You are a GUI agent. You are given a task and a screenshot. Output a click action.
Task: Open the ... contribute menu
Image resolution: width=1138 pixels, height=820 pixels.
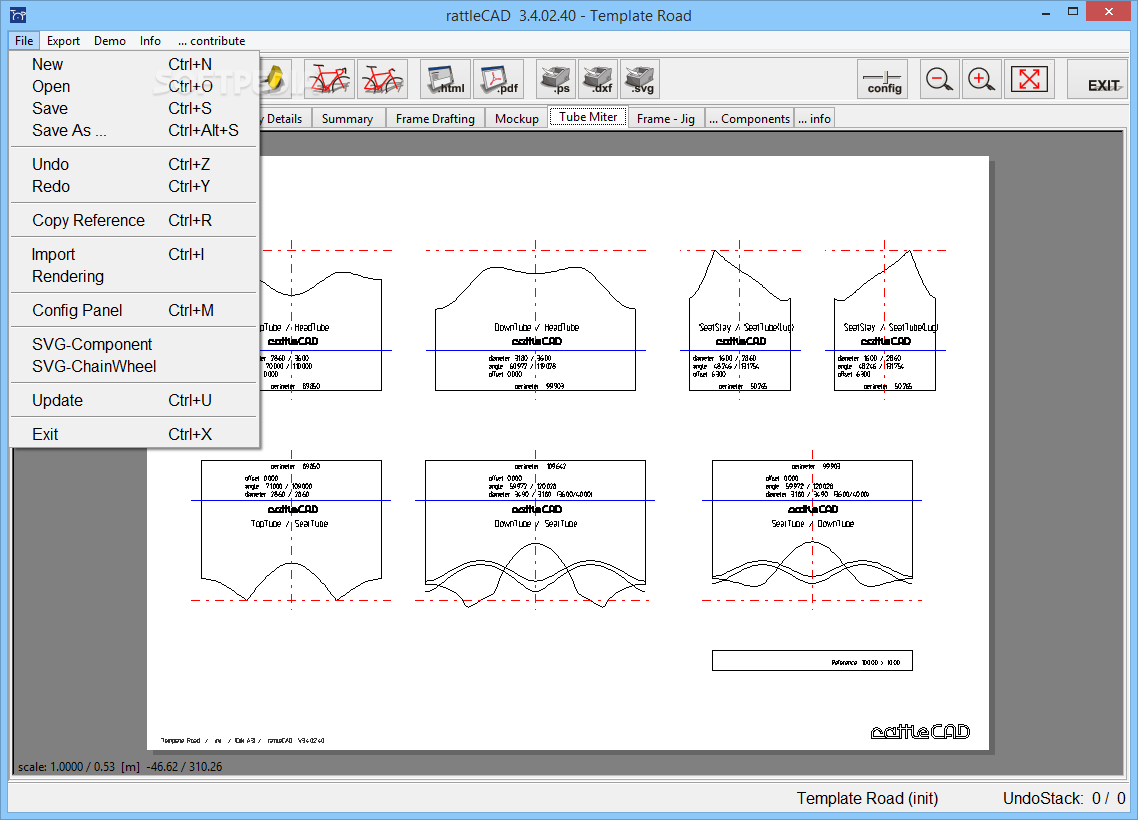(211, 41)
